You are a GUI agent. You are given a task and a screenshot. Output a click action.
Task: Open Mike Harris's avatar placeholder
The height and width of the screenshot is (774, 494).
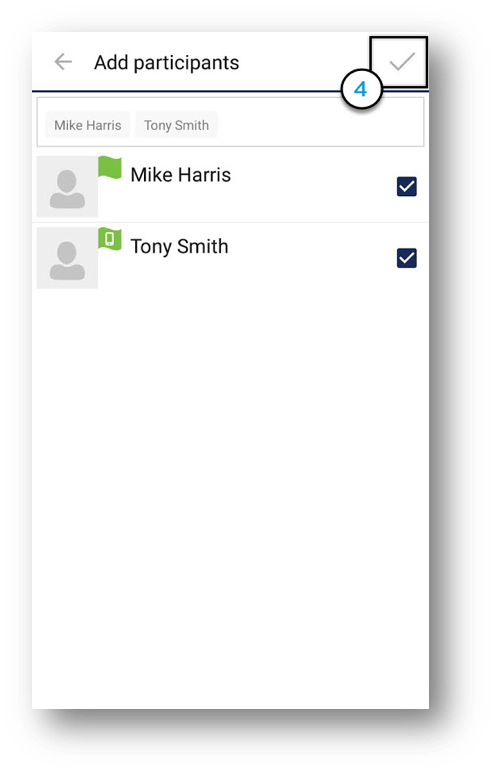67,187
